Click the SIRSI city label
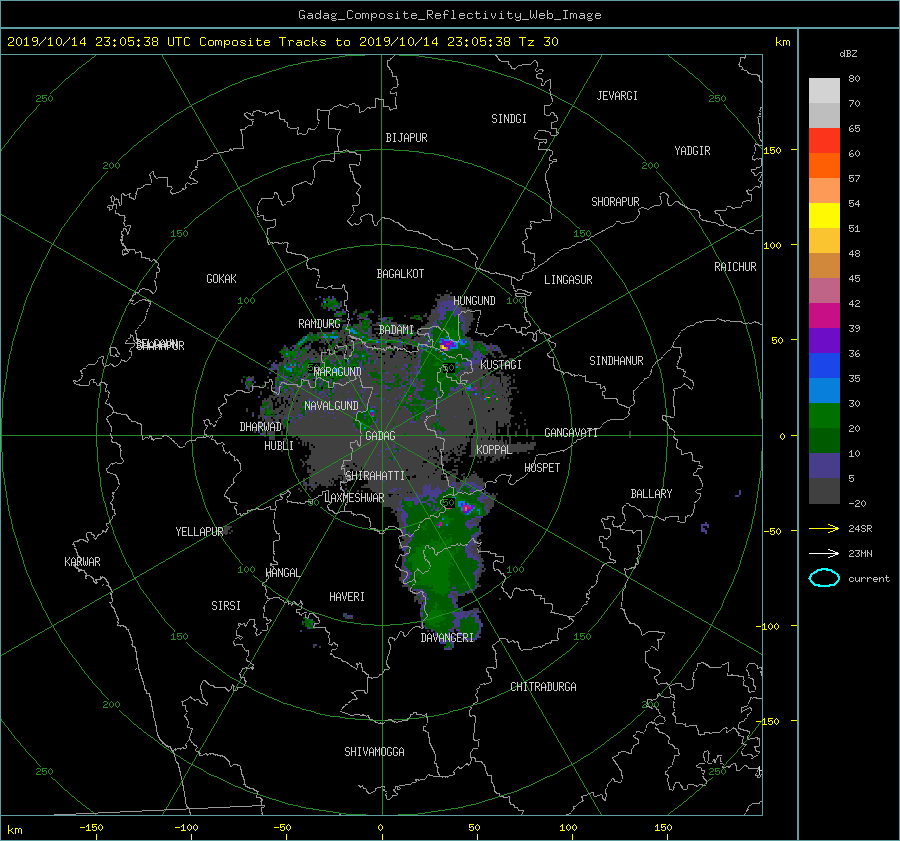 tap(226, 606)
